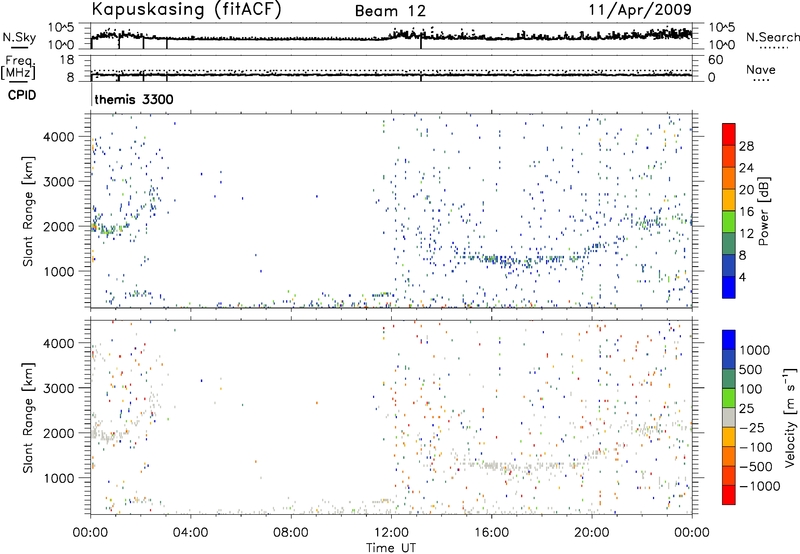Select the gray Velocity segment between 25 and -25

(x=729, y=417)
